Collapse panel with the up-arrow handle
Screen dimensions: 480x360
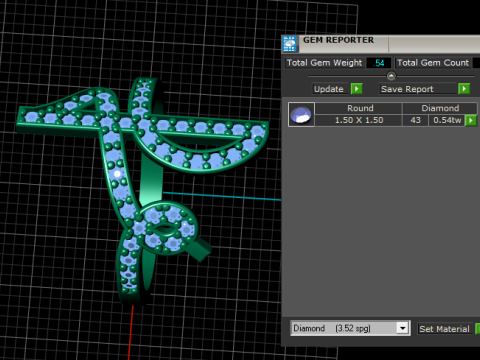[391, 76]
